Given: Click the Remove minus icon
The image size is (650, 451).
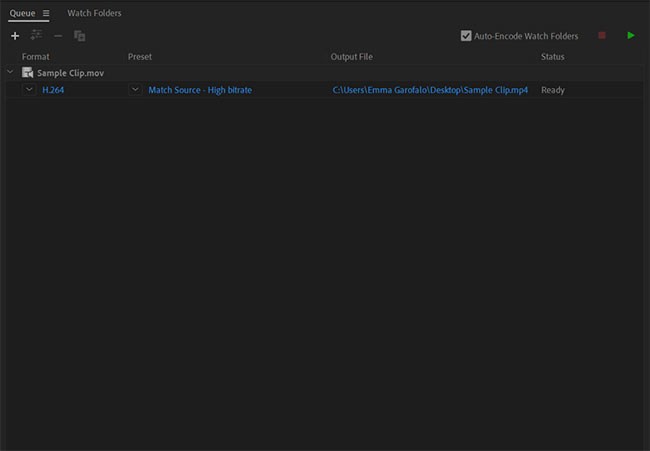Looking at the screenshot, I should (58, 36).
